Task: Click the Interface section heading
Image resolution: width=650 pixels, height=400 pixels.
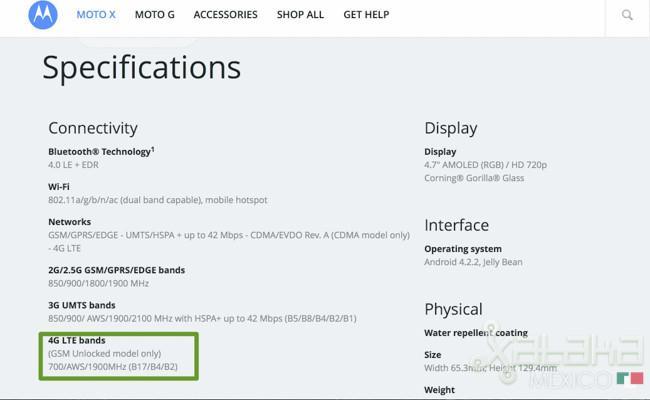Action: [456, 225]
